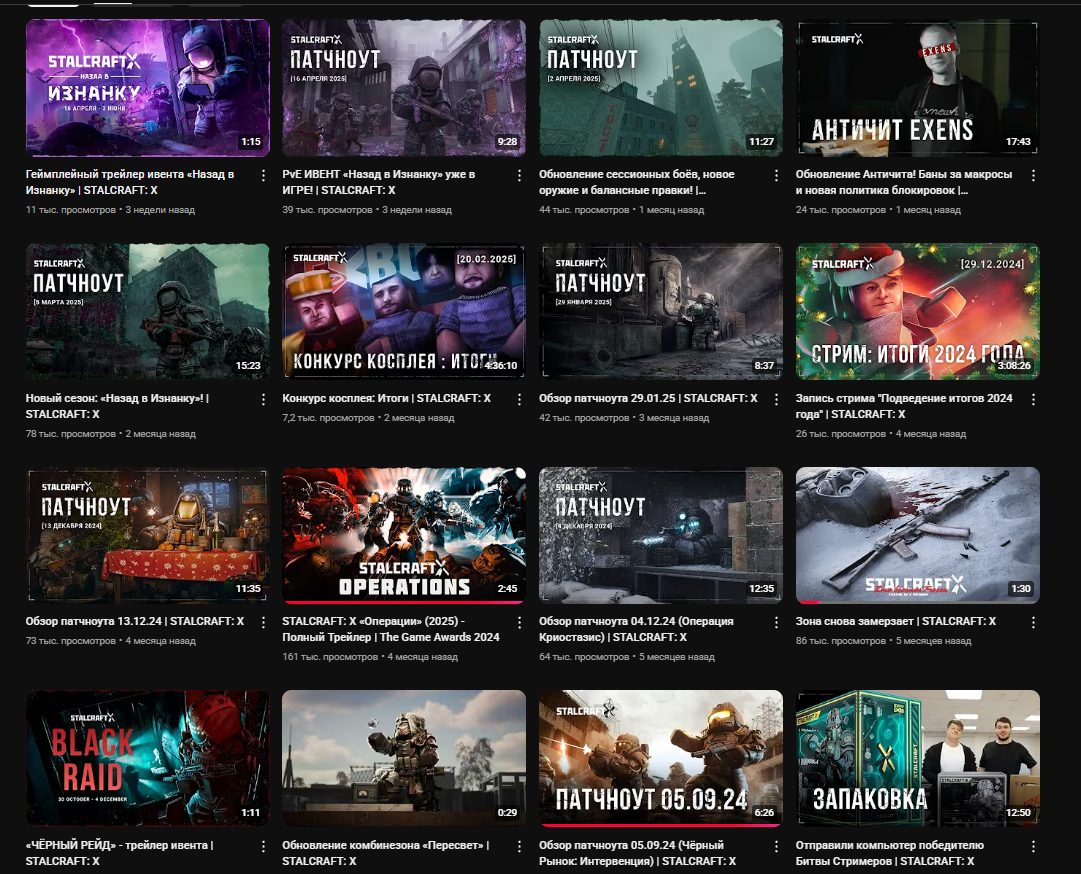Play the ПАТЧНОУТ 05.09.24 thumbnail
This screenshot has width=1081, height=874.
point(660,758)
